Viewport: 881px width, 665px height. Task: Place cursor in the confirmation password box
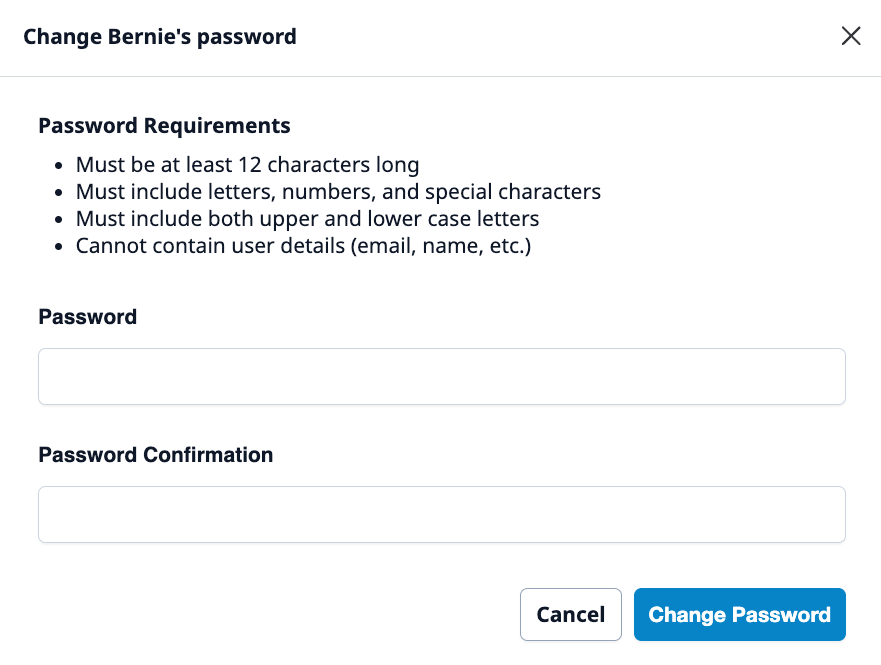tap(441, 514)
